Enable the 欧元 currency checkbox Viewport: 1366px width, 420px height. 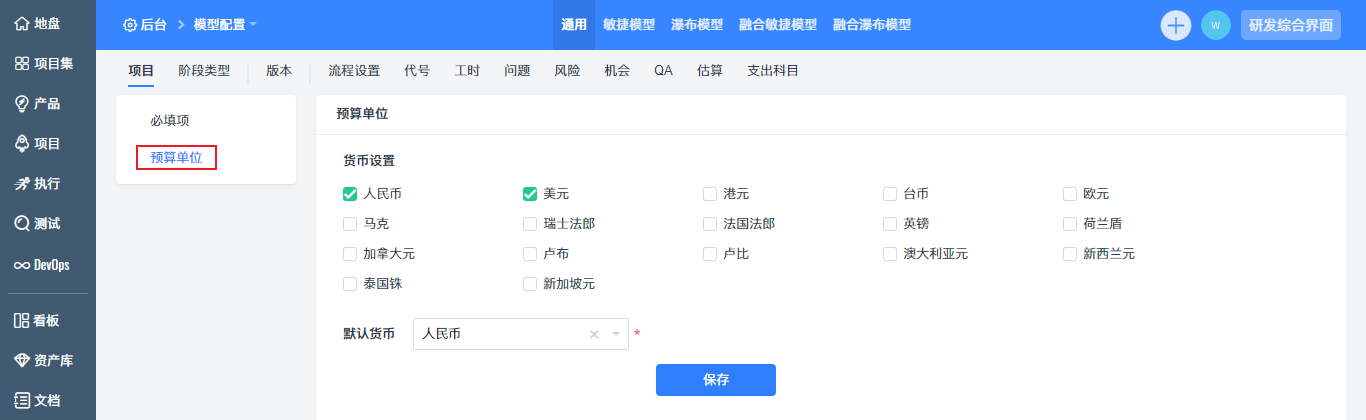point(1070,194)
